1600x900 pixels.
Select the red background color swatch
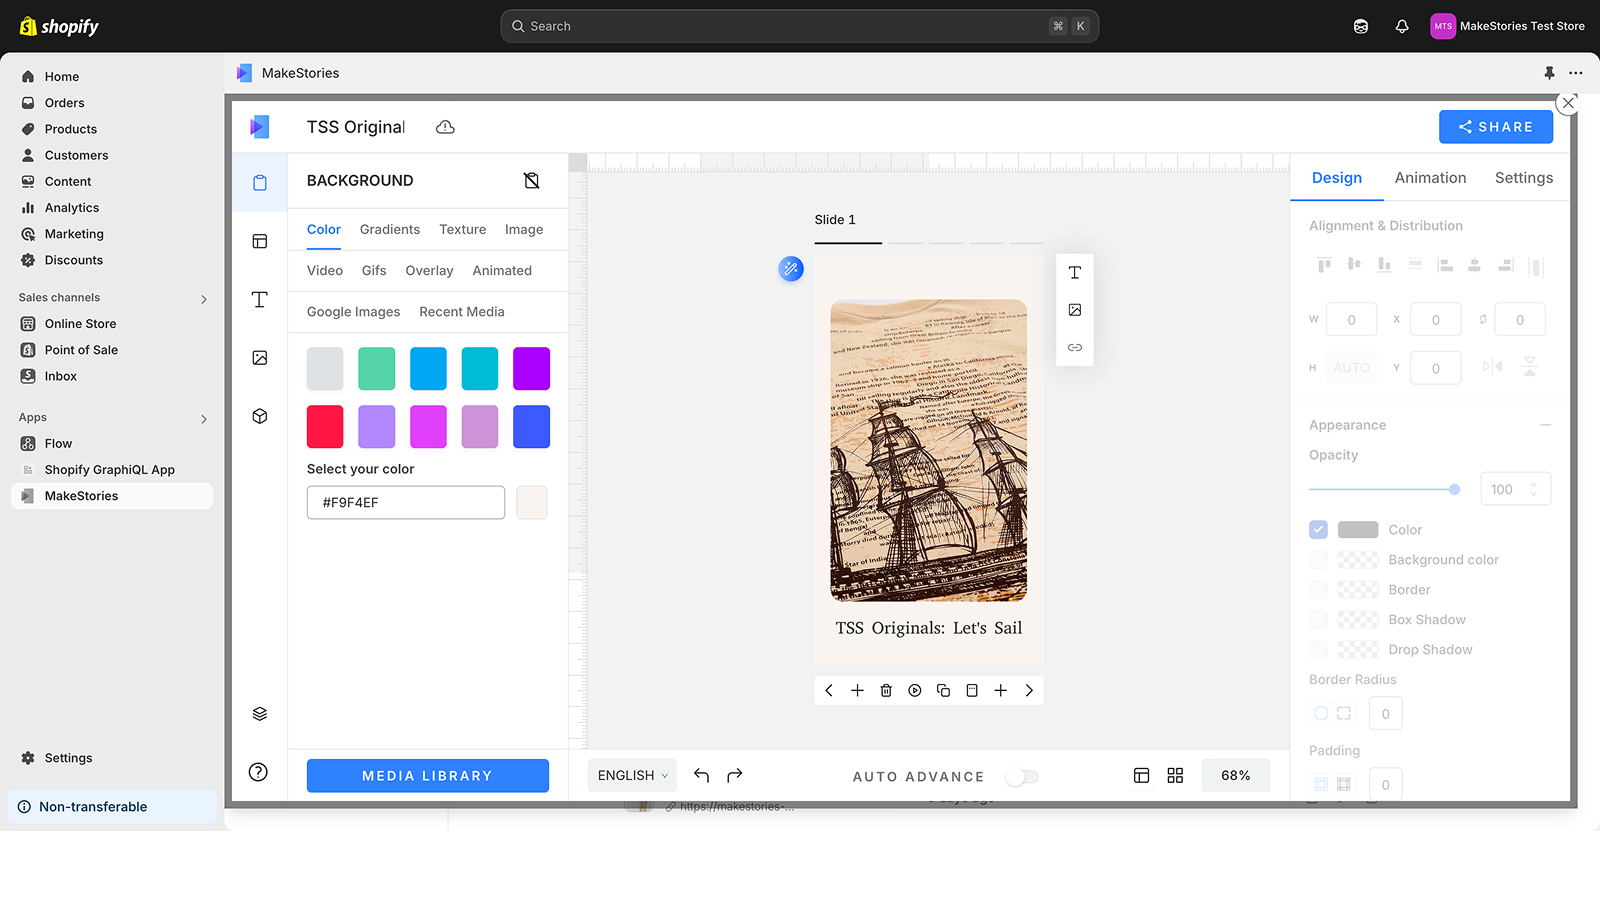(324, 426)
